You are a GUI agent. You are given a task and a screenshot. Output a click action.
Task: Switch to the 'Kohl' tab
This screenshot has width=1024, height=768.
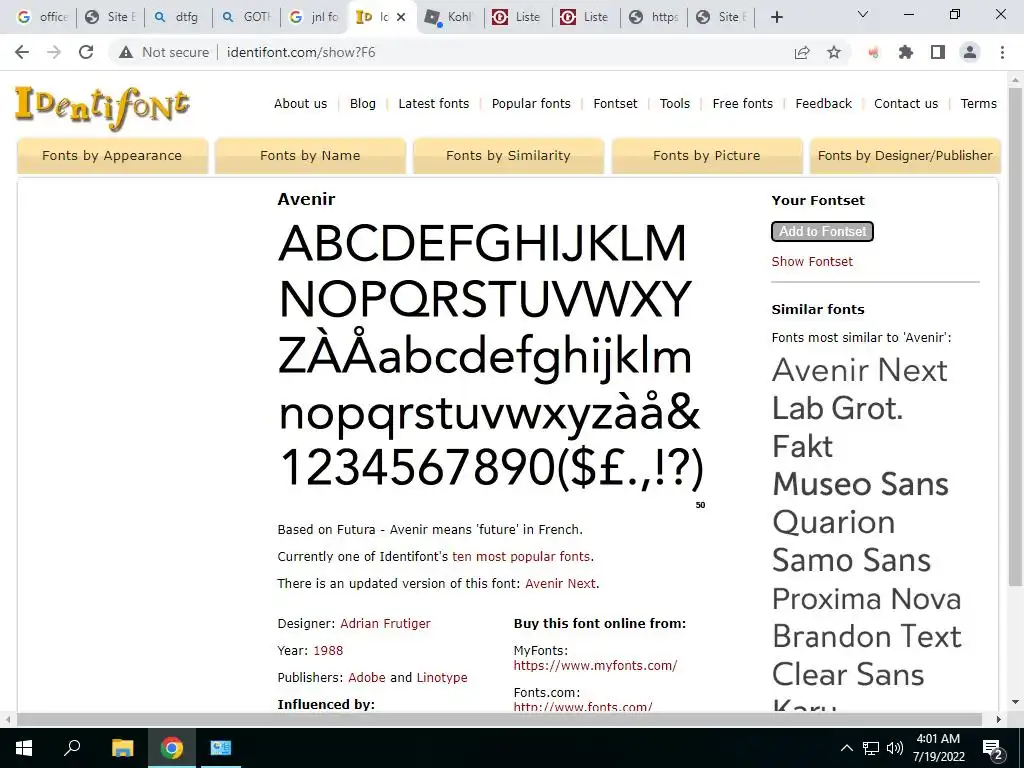tap(450, 17)
